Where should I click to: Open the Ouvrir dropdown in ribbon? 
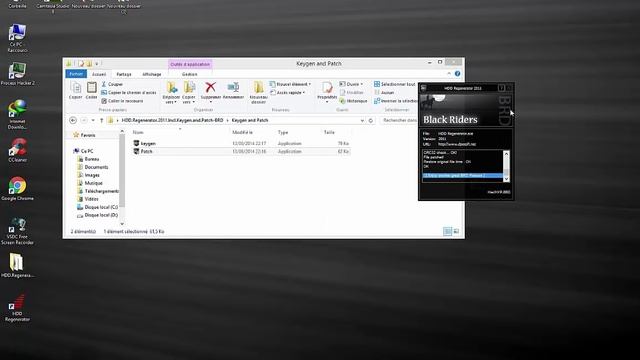(x=351, y=84)
